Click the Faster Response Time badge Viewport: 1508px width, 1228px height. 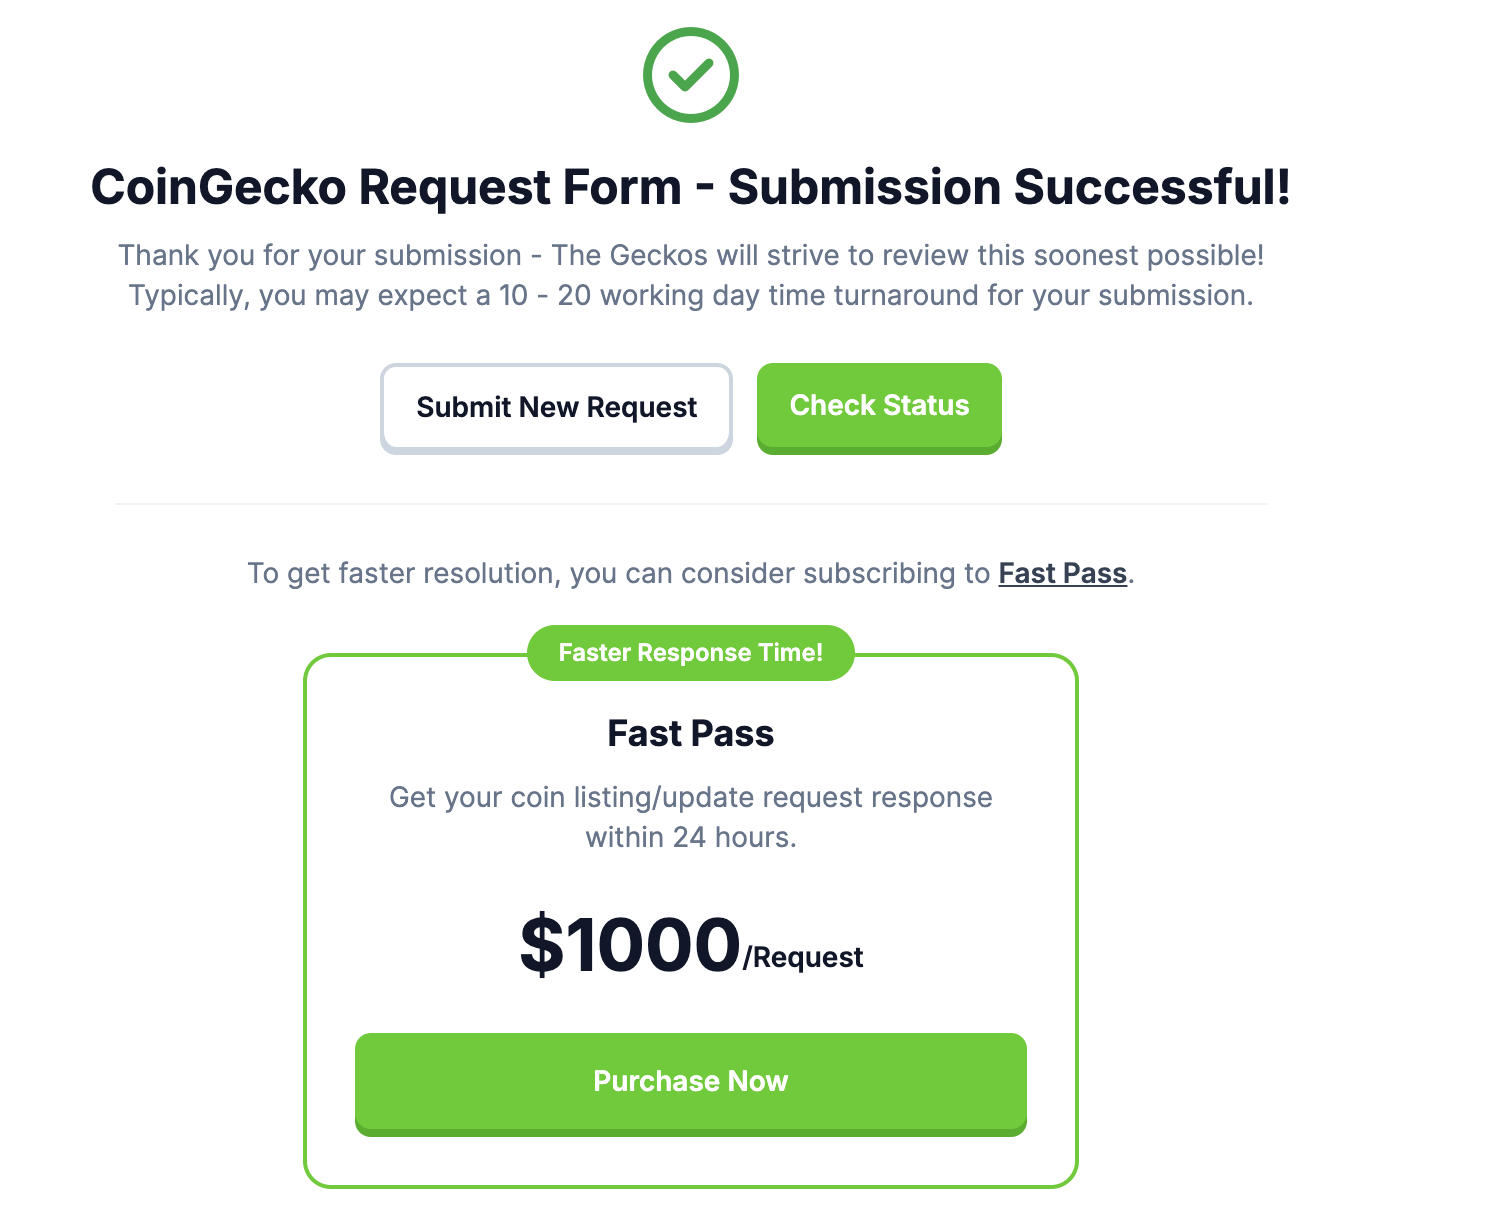pyautogui.click(x=690, y=652)
